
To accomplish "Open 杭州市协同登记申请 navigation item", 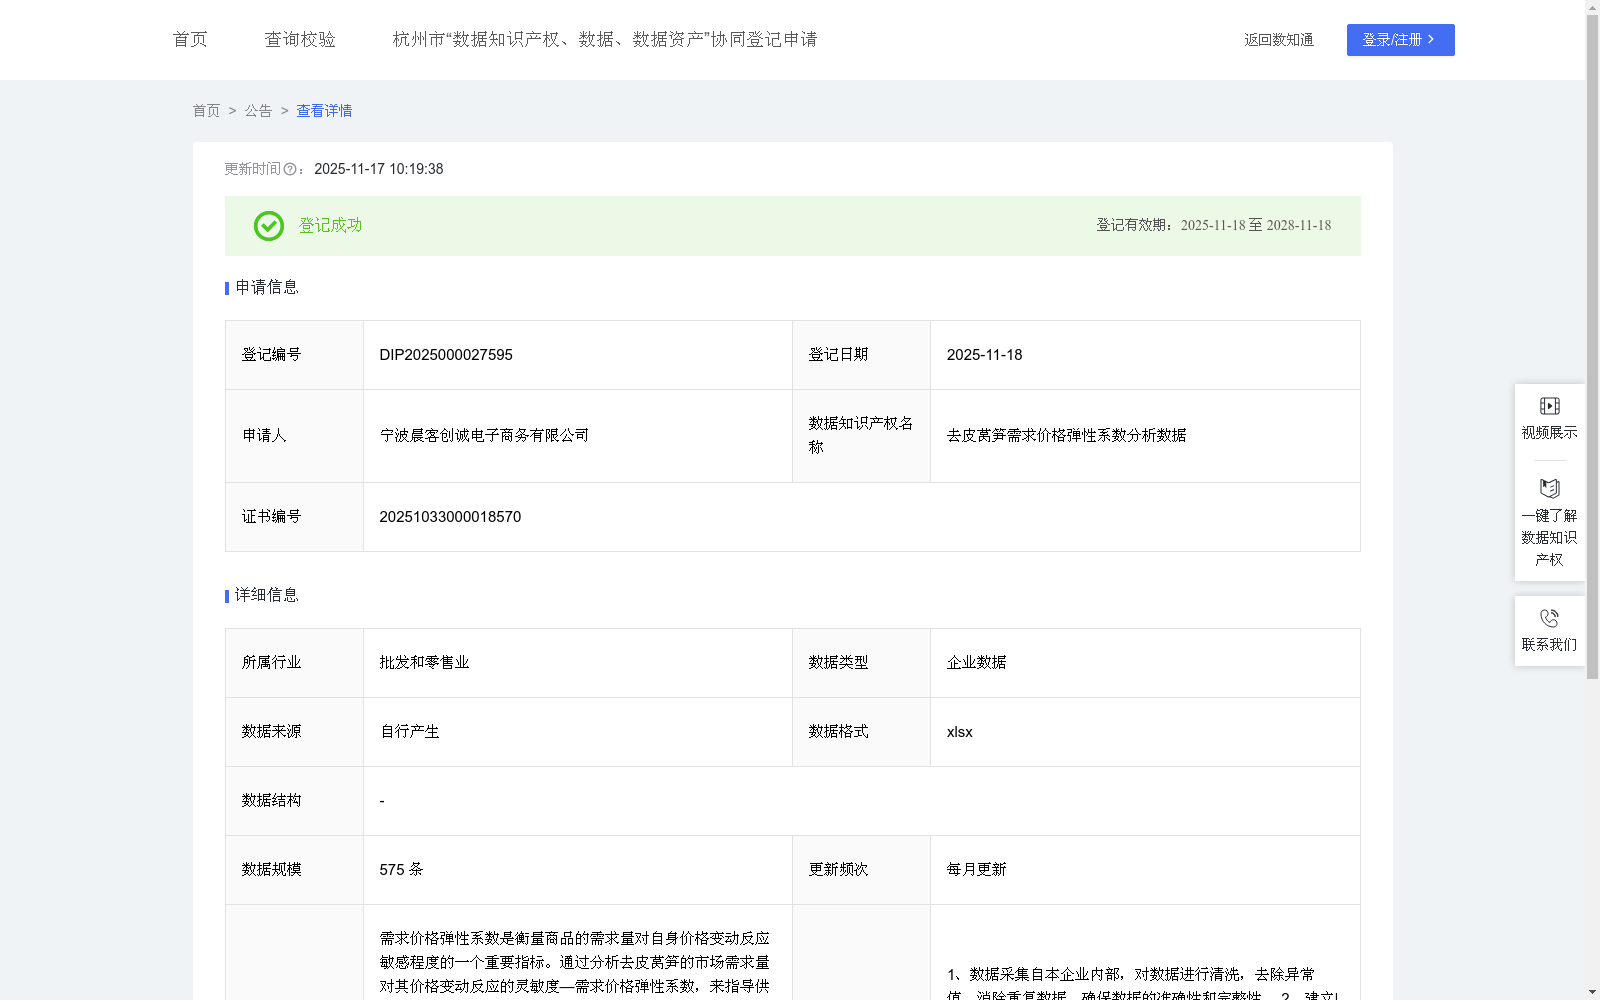I will coord(605,39).
